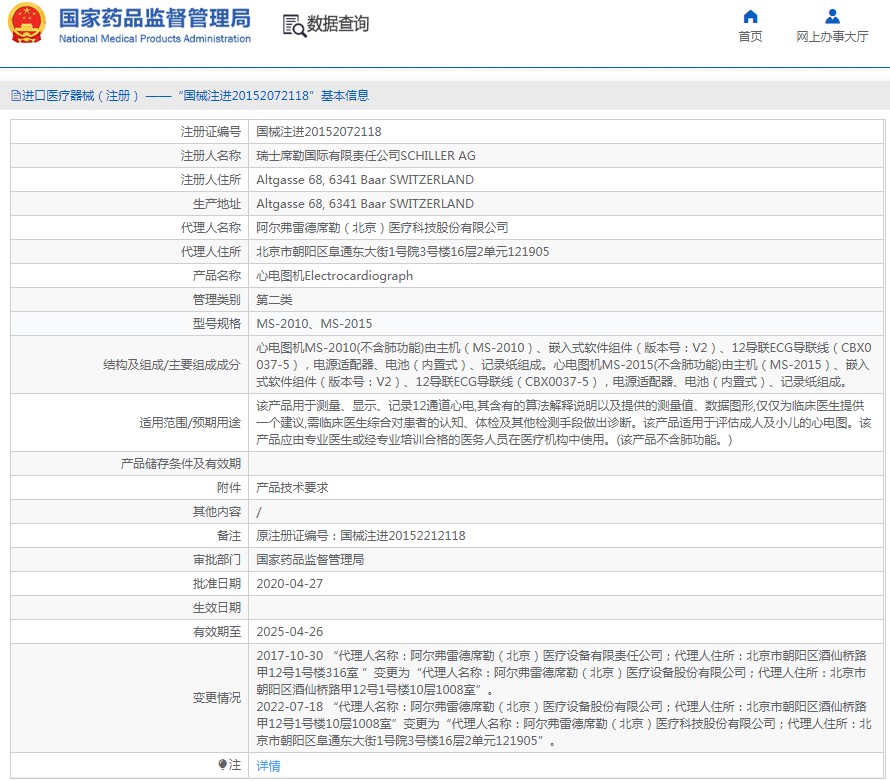Click the 产品储存条件及有效期 row label
Screen dimensions: 890x781
tap(180, 464)
